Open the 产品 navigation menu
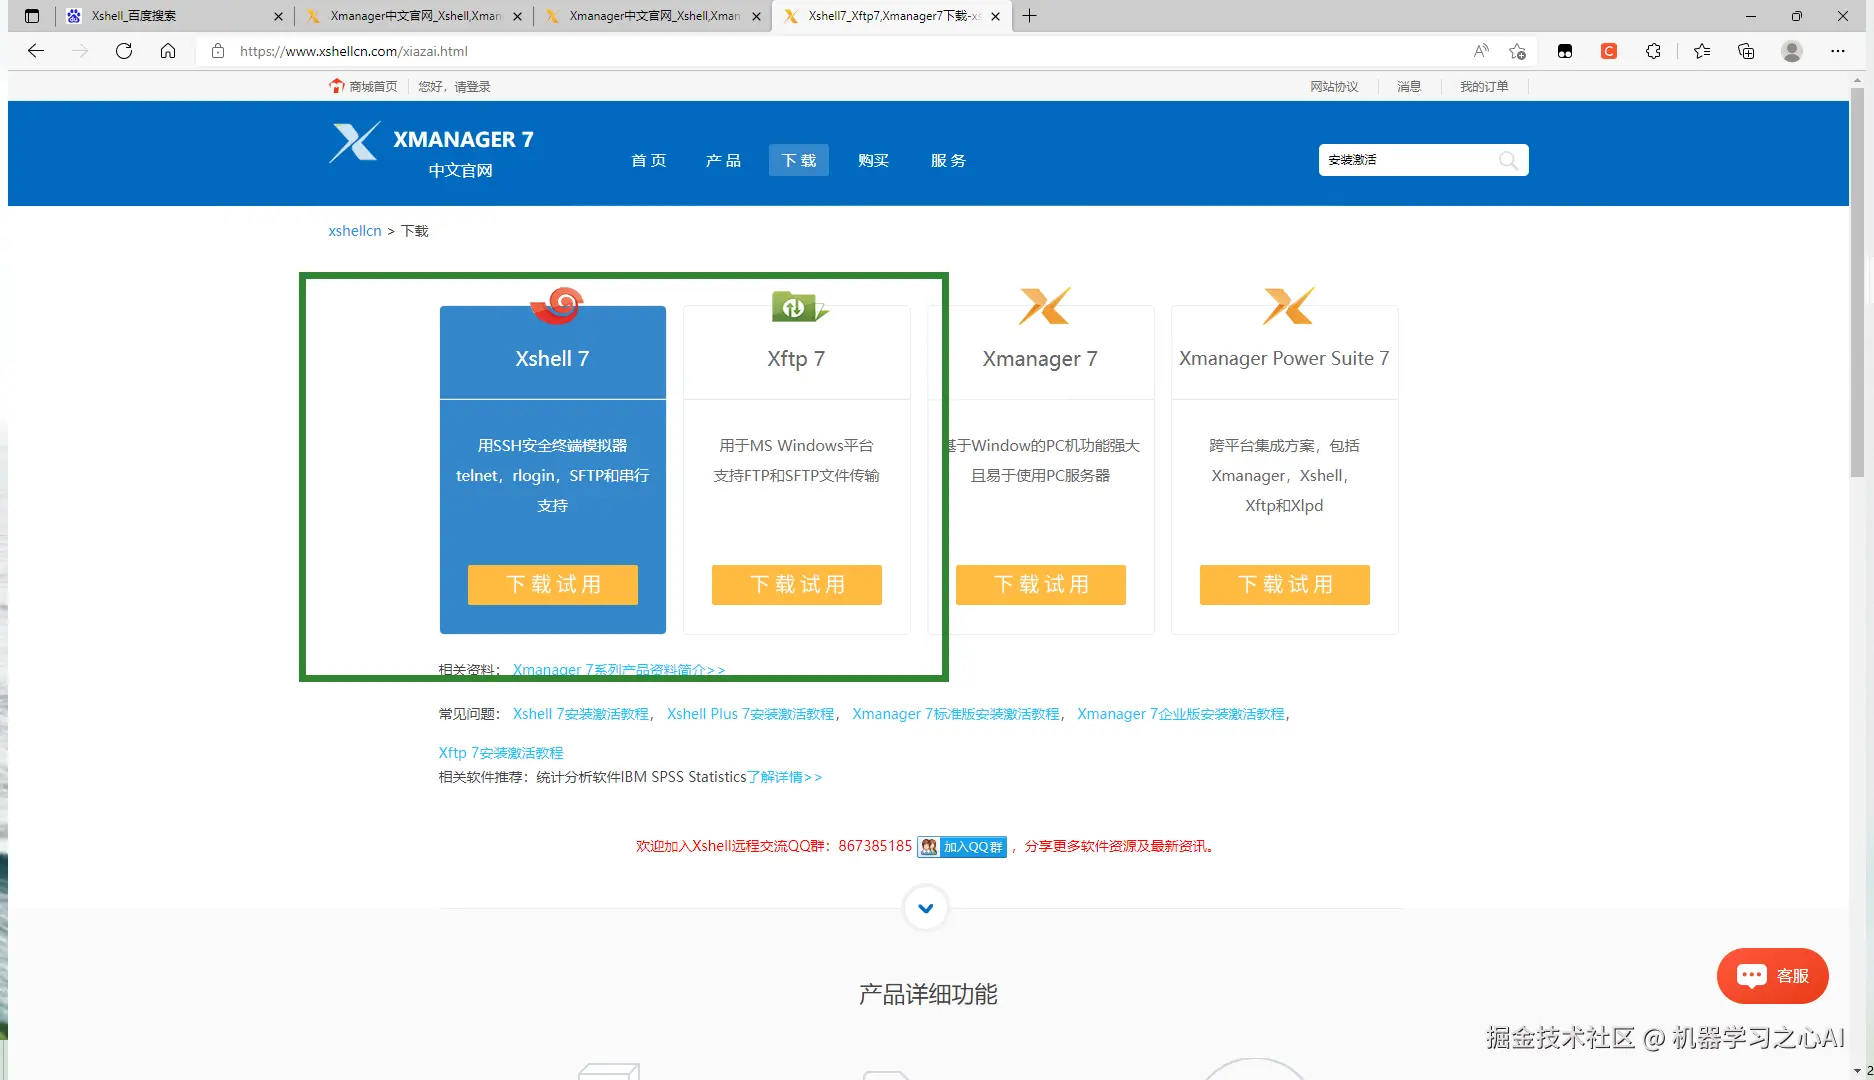This screenshot has width=1874, height=1080. coord(723,160)
